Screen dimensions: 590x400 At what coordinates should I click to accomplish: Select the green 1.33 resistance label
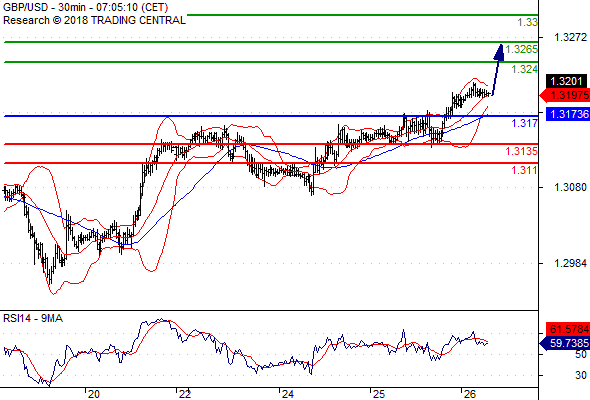[x=527, y=22]
